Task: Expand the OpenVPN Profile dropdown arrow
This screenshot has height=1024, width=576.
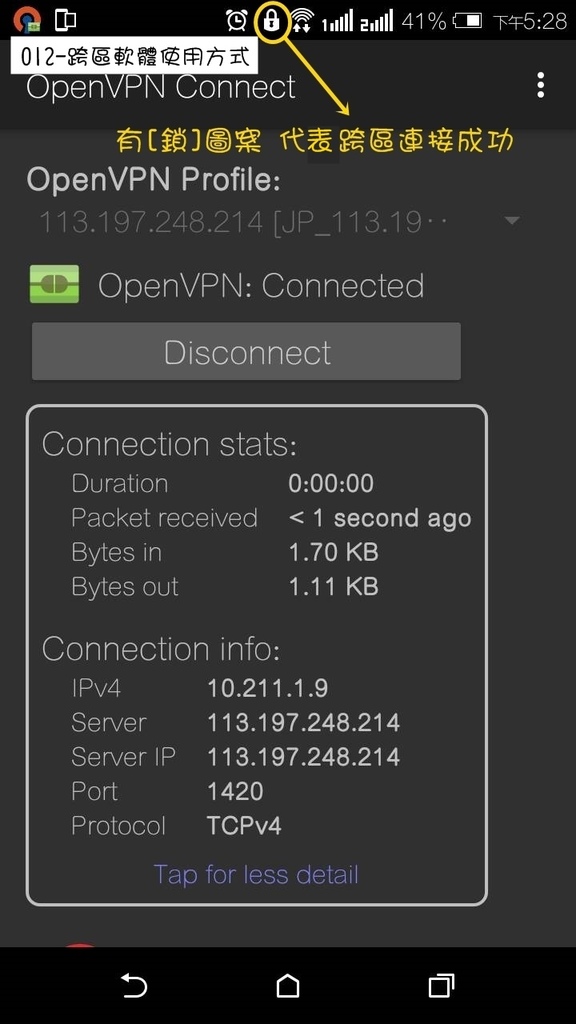Action: (x=513, y=221)
